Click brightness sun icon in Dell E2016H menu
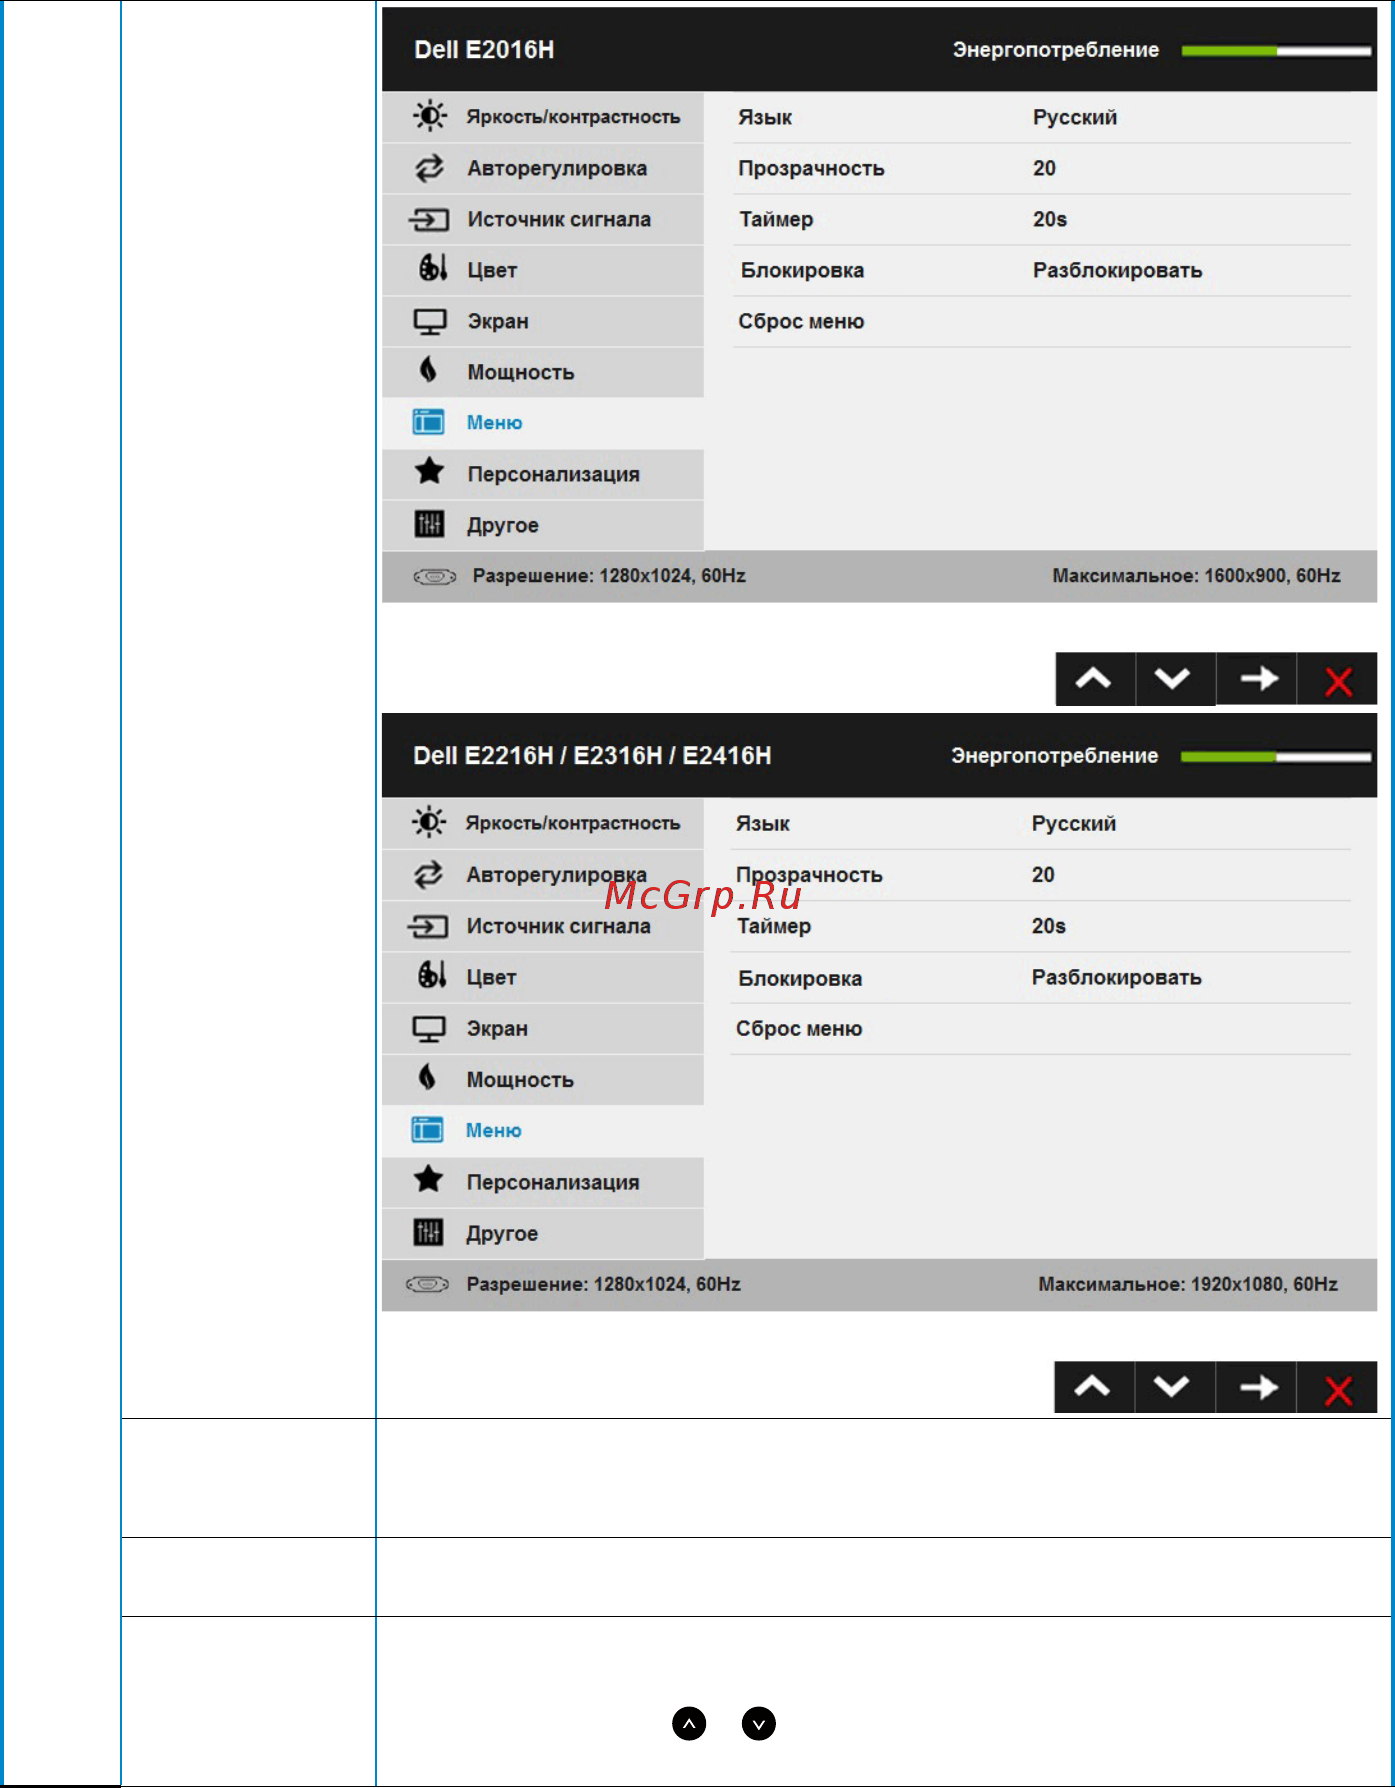 (430, 116)
